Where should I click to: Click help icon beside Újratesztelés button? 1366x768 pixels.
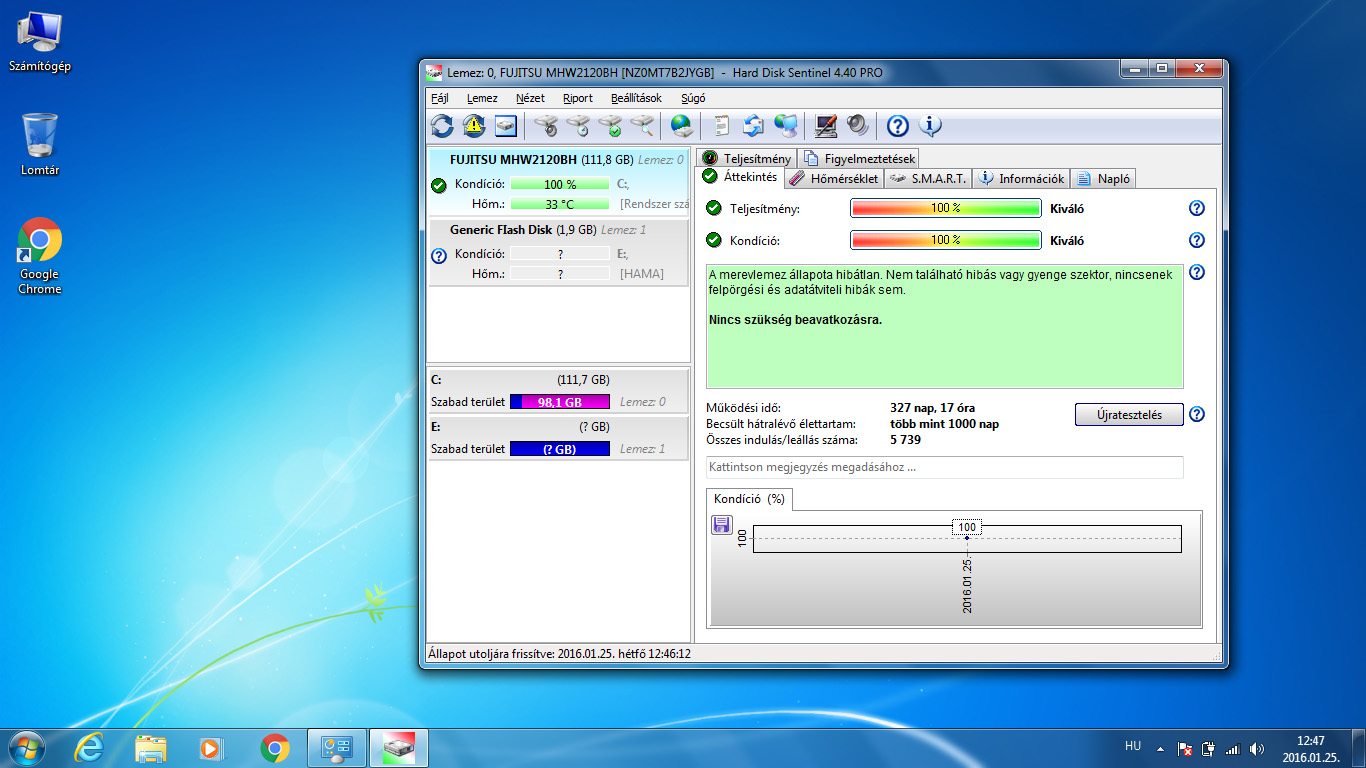point(1196,414)
